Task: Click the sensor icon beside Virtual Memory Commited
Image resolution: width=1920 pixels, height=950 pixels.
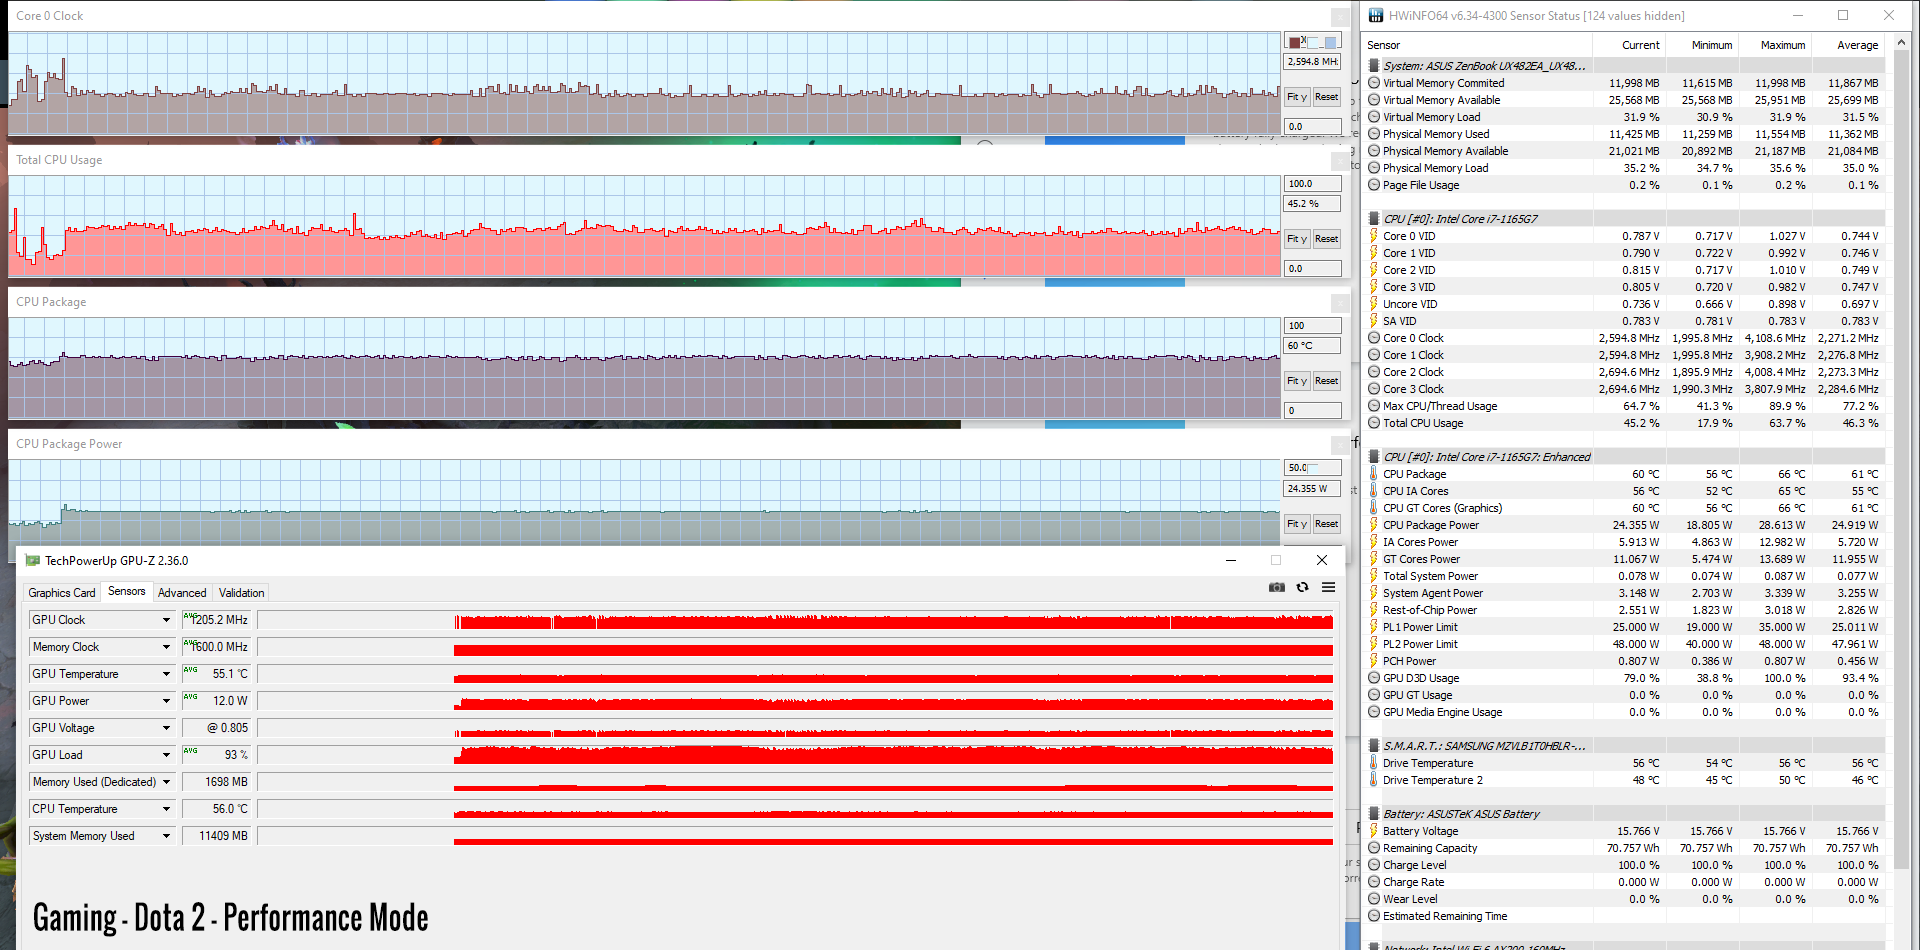Action: point(1374,83)
